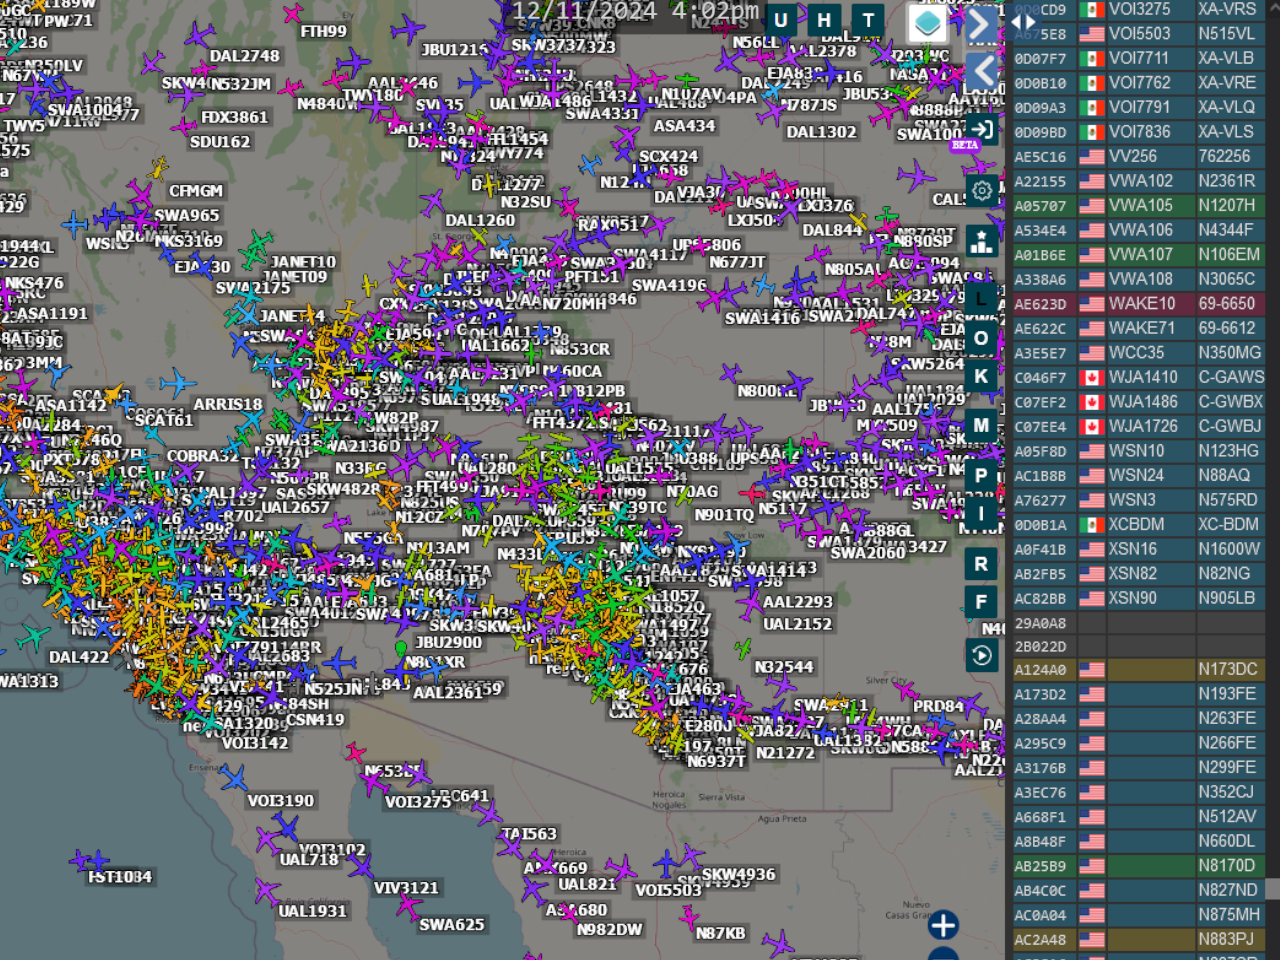This screenshot has height=960, width=1280.
Task: Select the VV256 aircraft row
Action: pos(1138,156)
